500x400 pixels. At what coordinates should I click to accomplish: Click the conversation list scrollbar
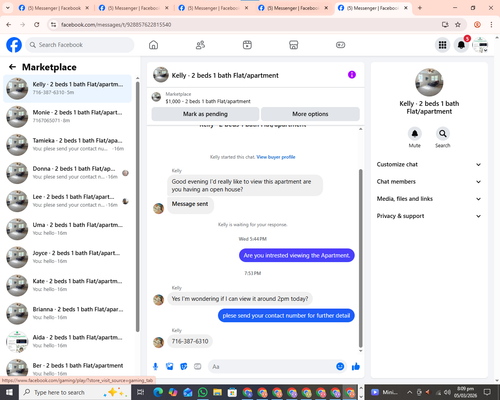pyautogui.click(x=138, y=207)
